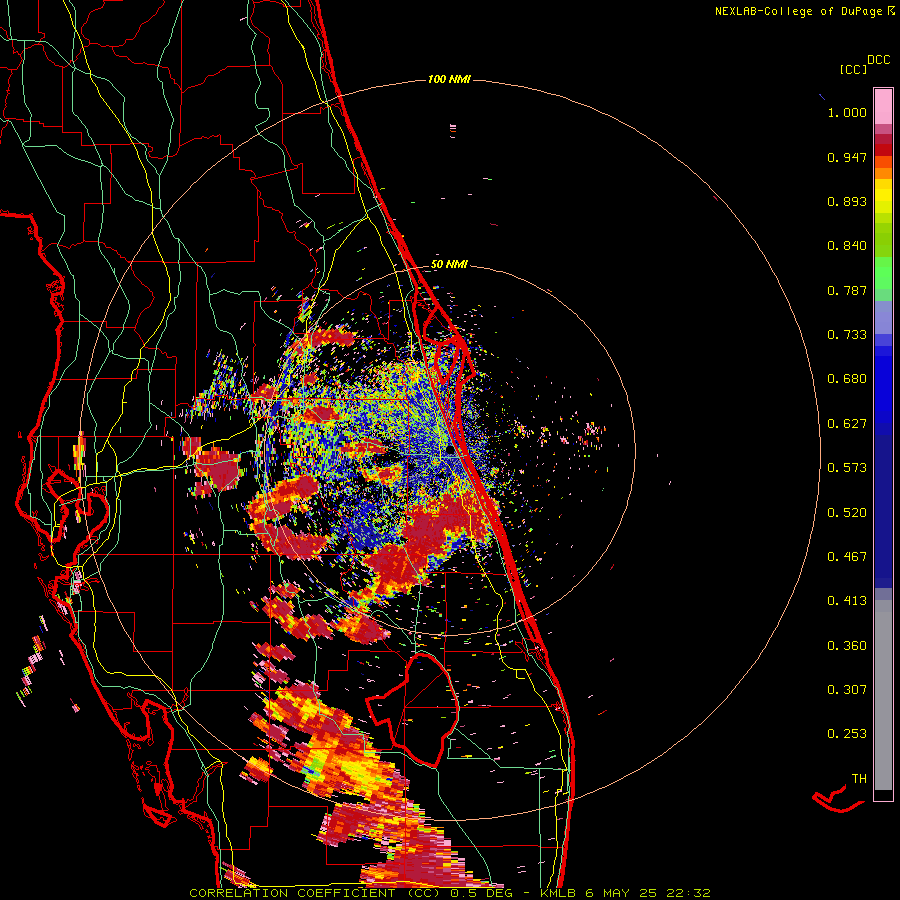900x900 pixels.
Task: Click the 22:32 timestamp in the caption
Action: (x=688, y=893)
